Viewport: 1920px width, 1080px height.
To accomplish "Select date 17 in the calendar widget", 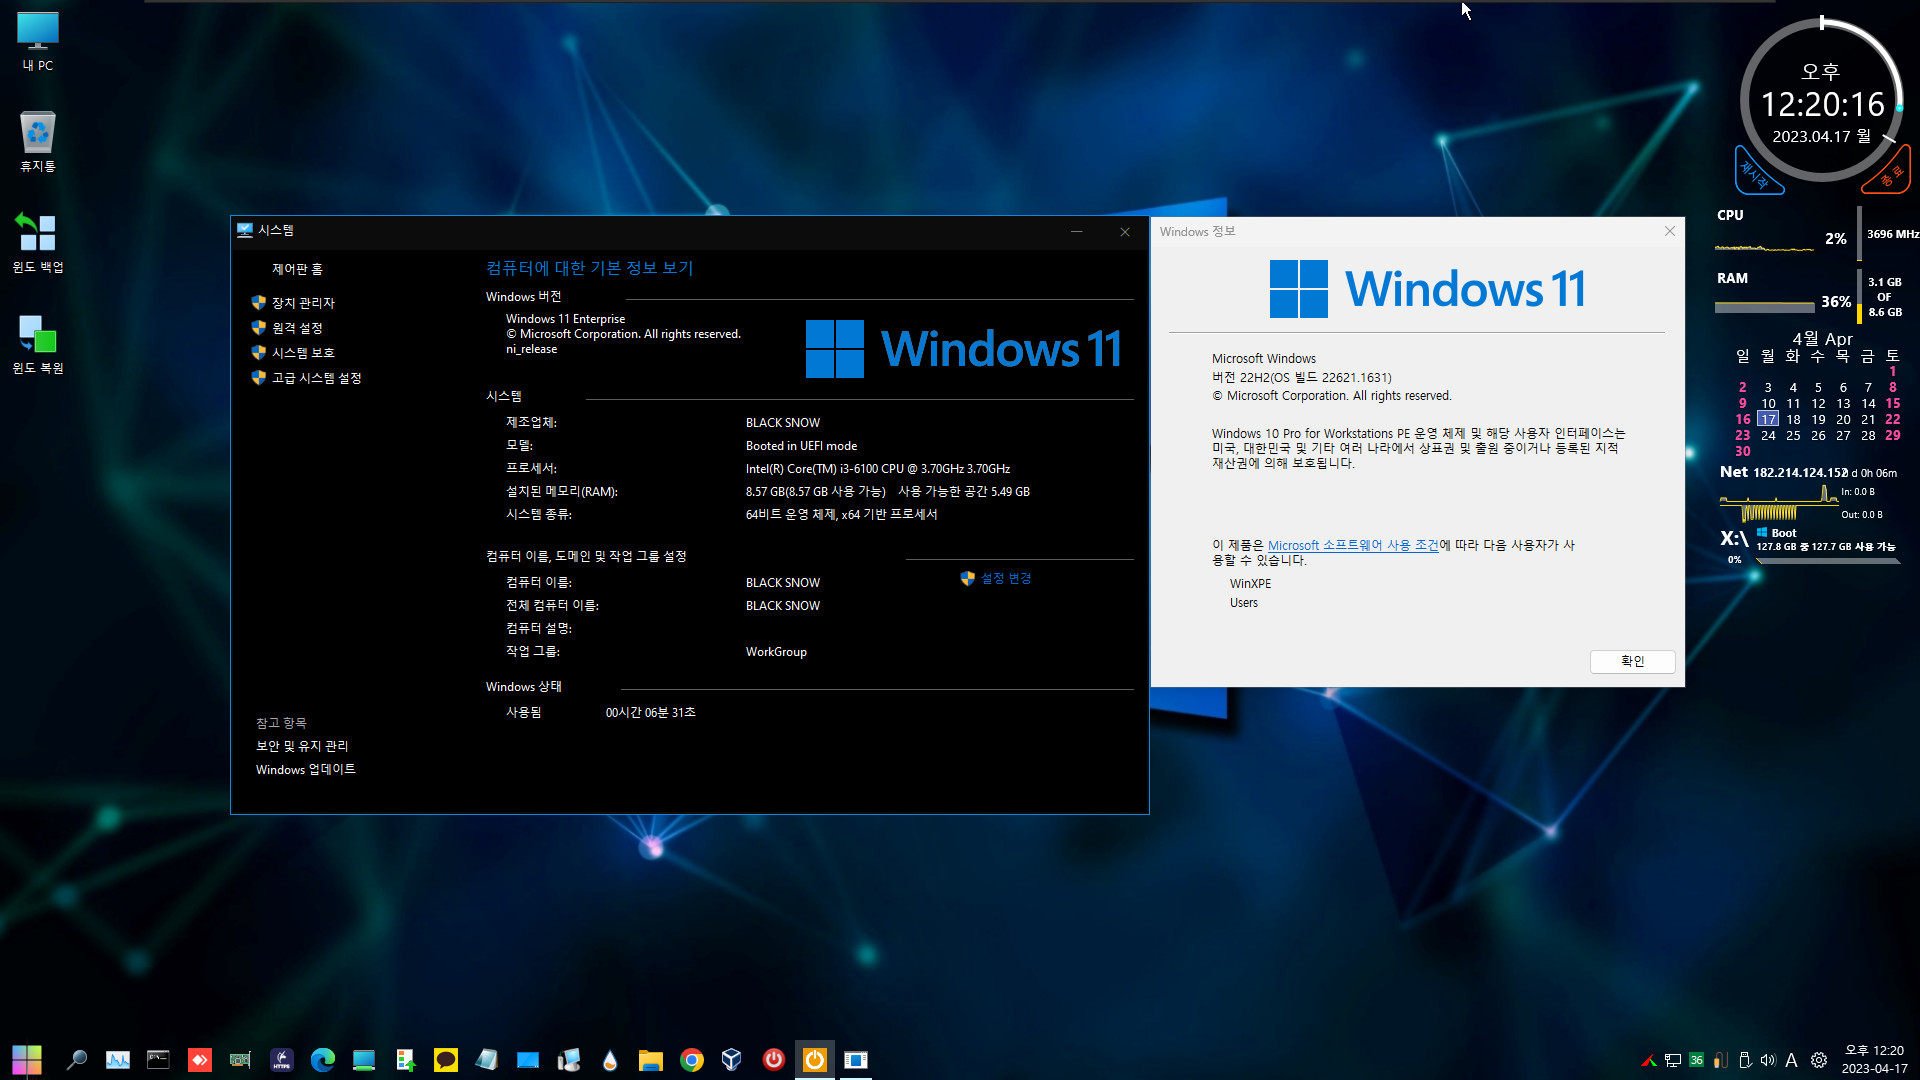I will tap(1768, 419).
